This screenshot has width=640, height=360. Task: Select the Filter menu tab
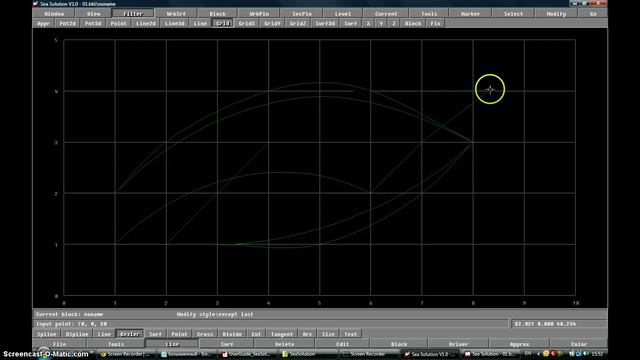[x=133, y=13]
